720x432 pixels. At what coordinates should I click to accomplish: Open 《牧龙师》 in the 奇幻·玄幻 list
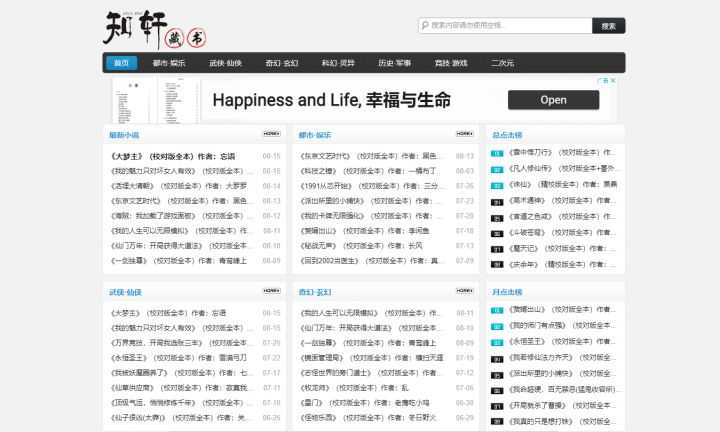354,387
